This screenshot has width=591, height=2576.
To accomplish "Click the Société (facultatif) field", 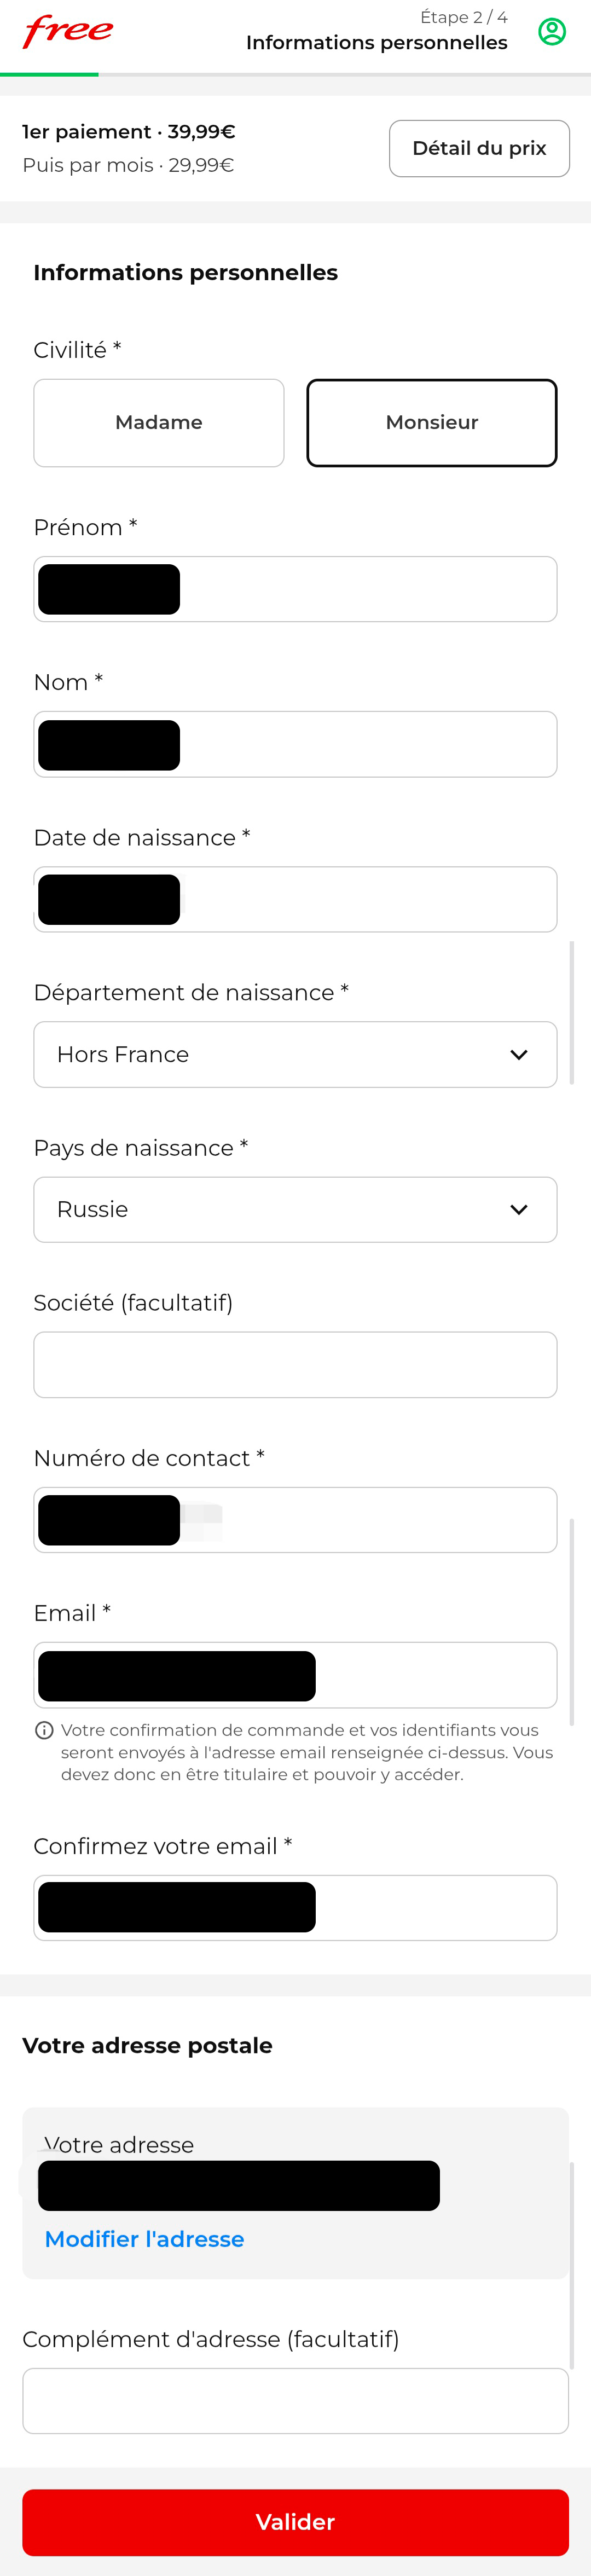I will pyautogui.click(x=295, y=1364).
